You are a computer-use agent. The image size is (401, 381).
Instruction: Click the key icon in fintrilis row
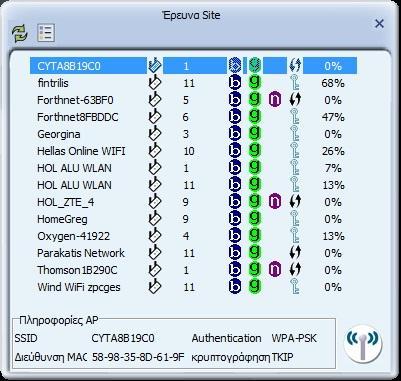[295, 83]
